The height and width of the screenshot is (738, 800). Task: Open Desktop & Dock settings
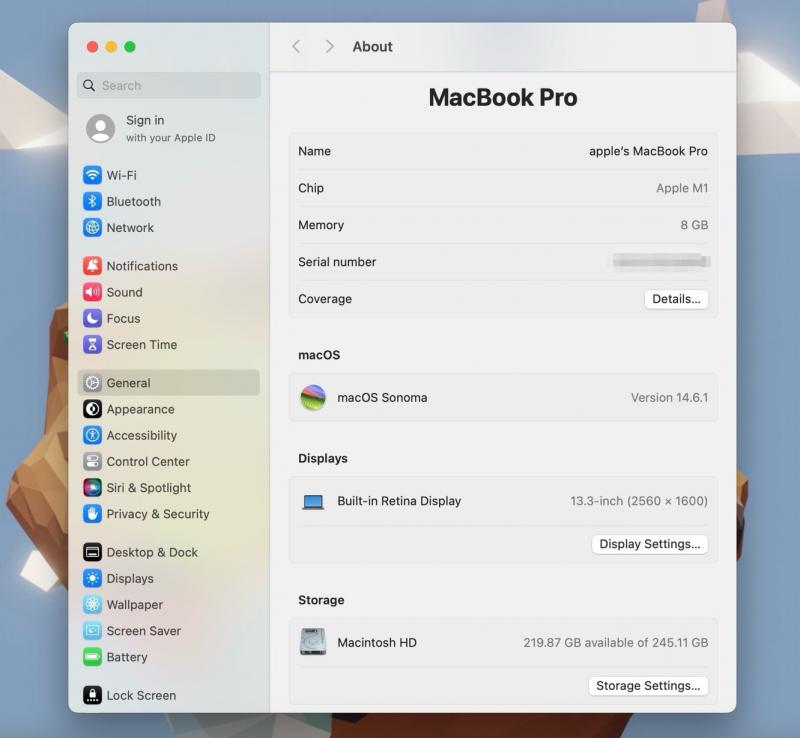point(152,552)
